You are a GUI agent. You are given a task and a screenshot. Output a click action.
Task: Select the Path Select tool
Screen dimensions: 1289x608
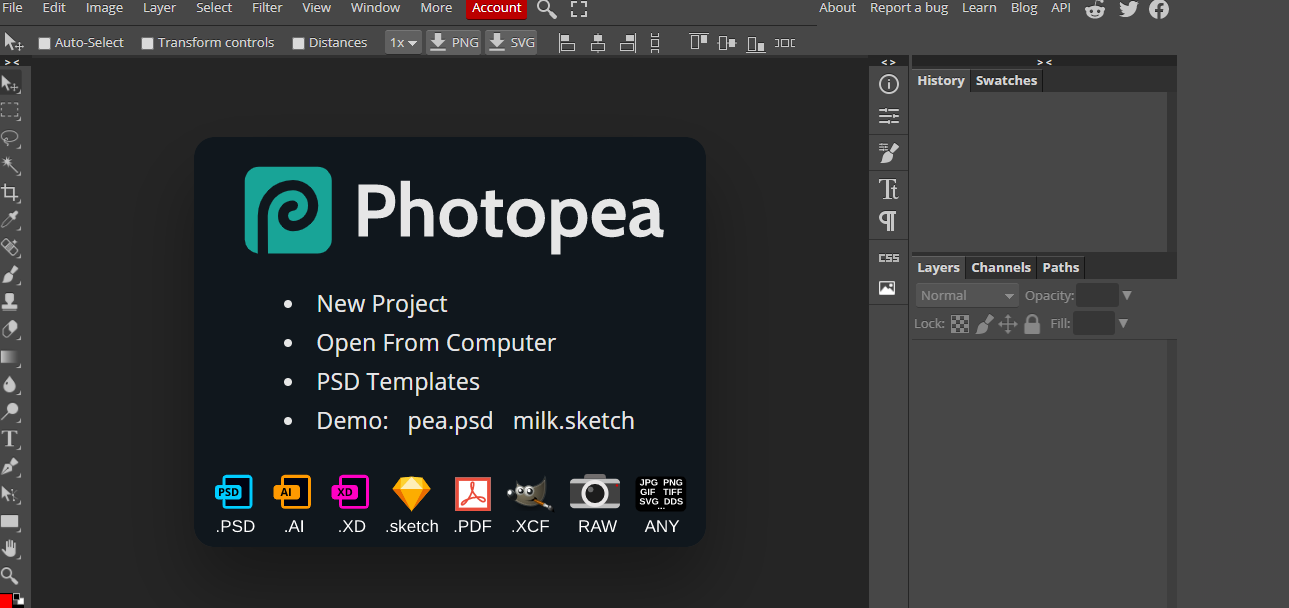11,493
